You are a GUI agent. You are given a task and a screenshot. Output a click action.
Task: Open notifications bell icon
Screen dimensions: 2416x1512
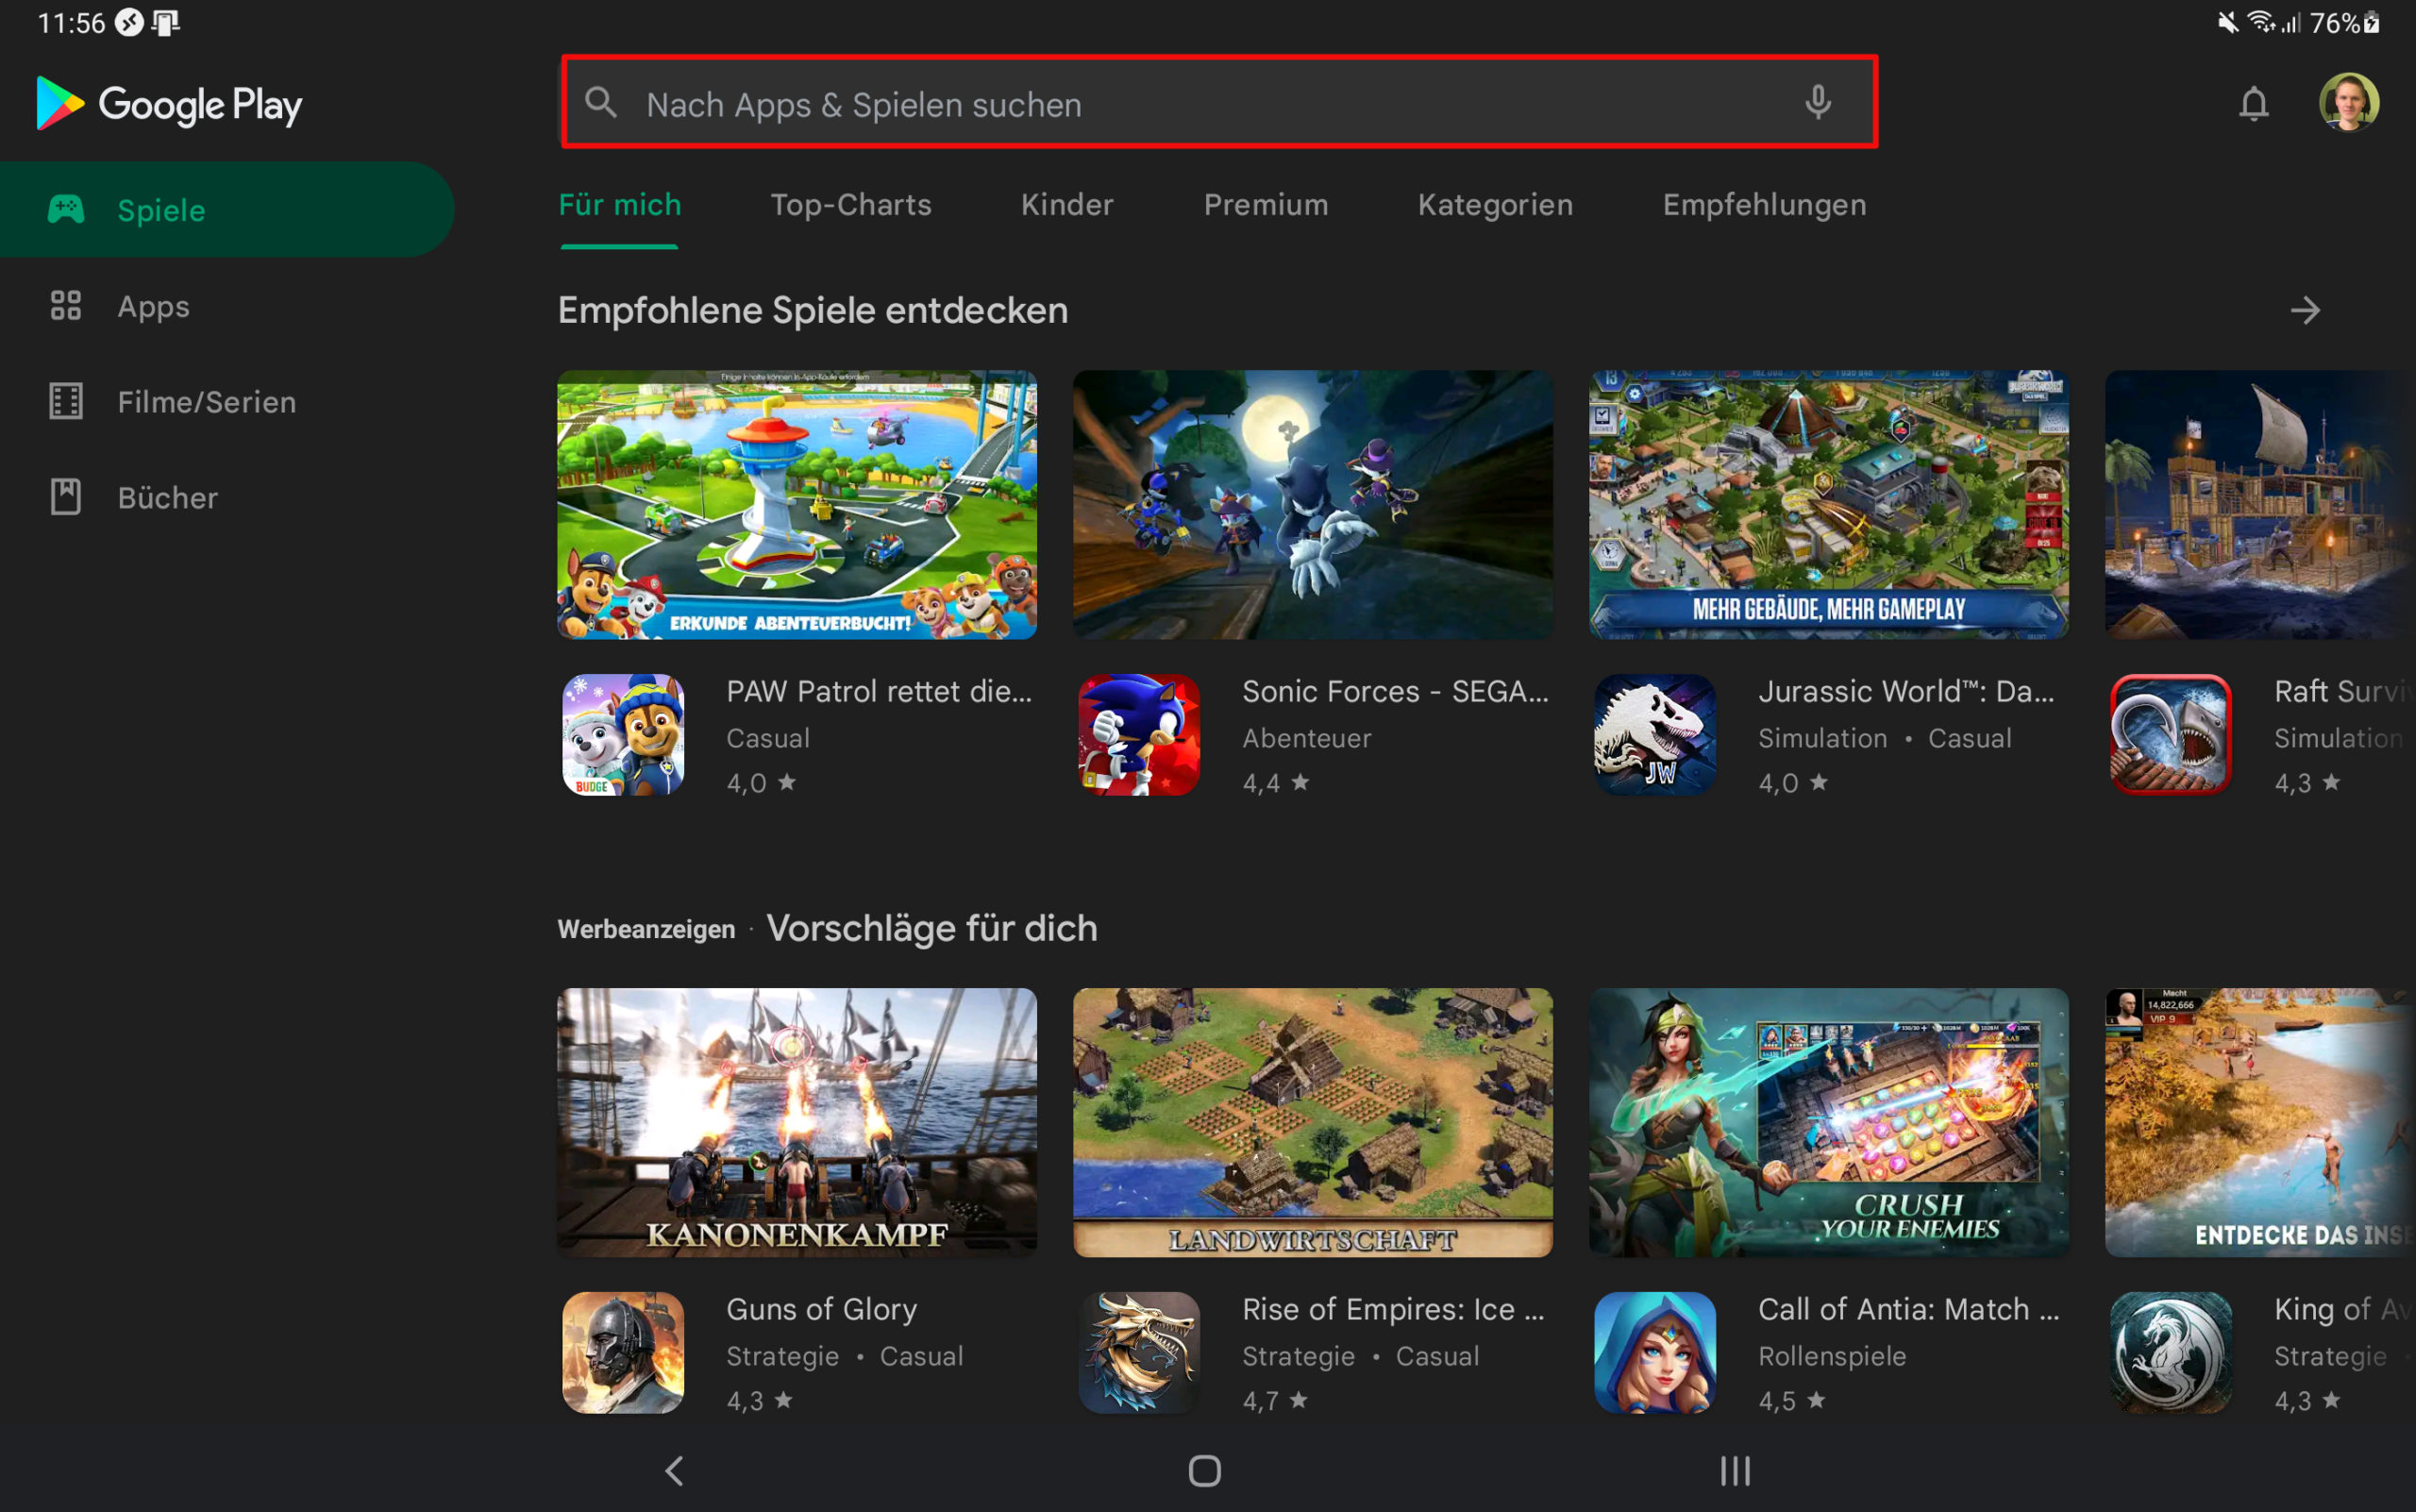tap(2253, 103)
